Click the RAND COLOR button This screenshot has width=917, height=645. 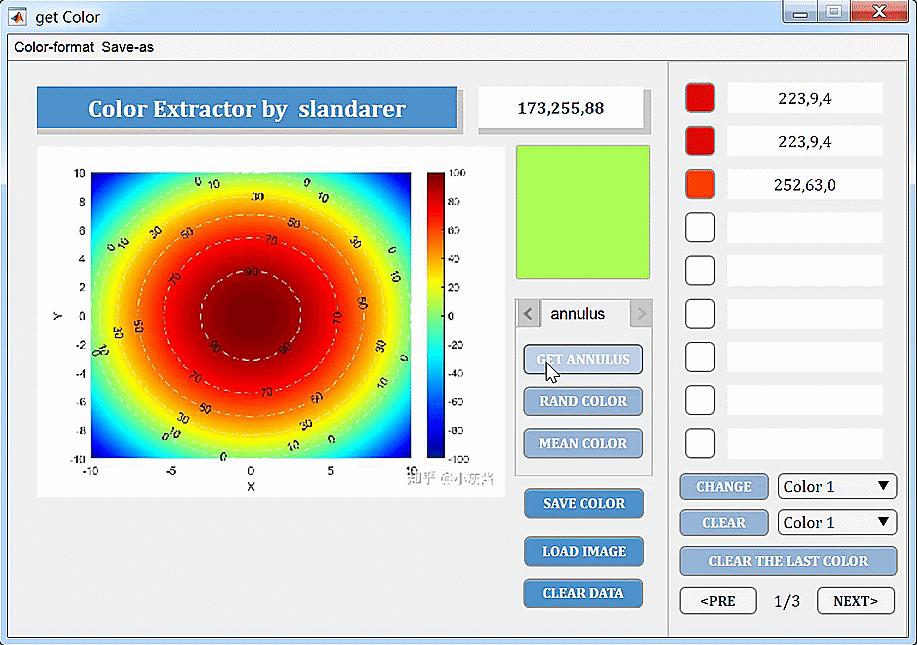tap(583, 401)
